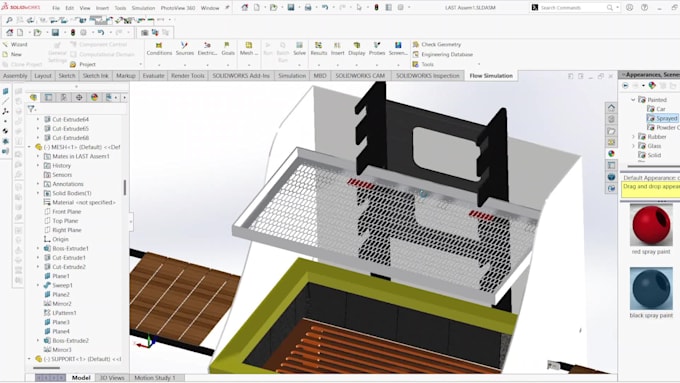Viewport: 680px width, 383px height.
Task: Click the Save icon in the top toolbar
Action: tap(291, 7)
